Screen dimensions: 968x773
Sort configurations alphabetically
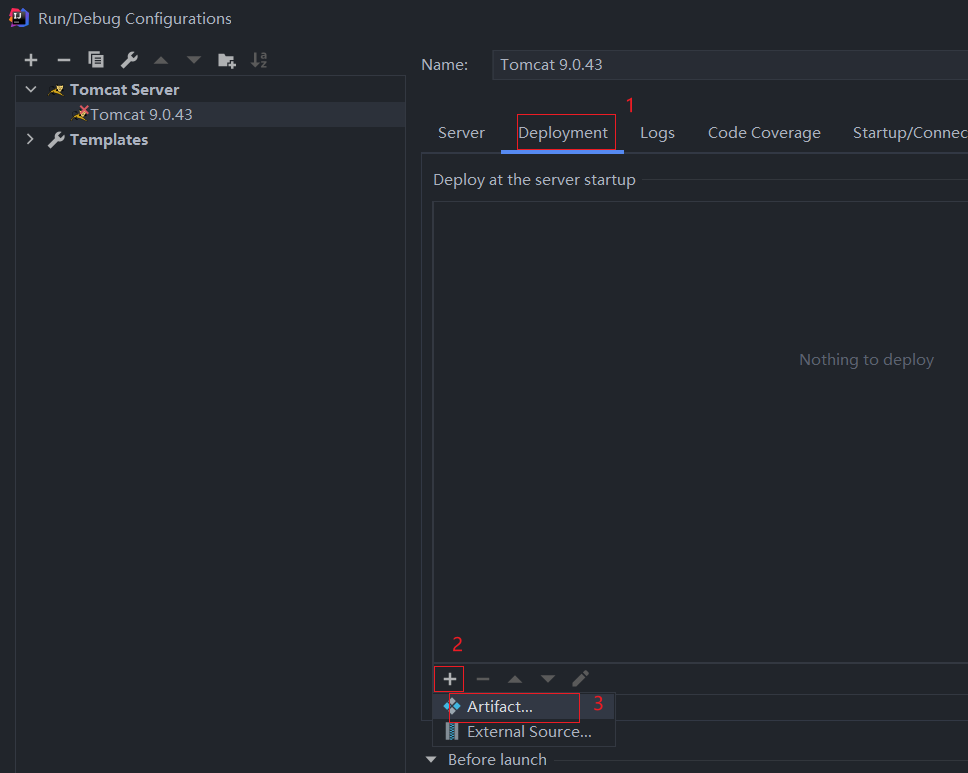click(x=259, y=60)
